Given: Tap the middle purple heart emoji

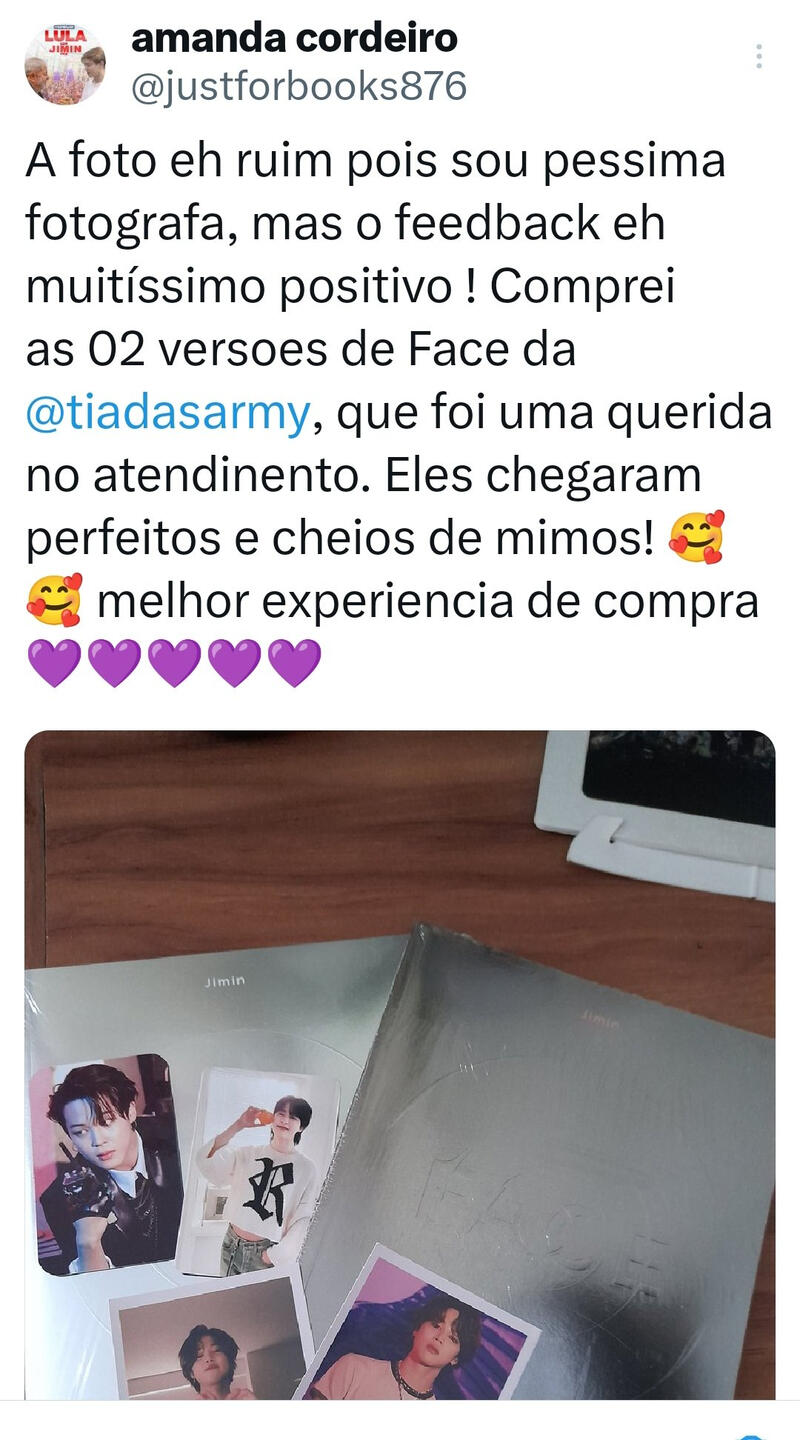Looking at the screenshot, I should coord(174,663).
